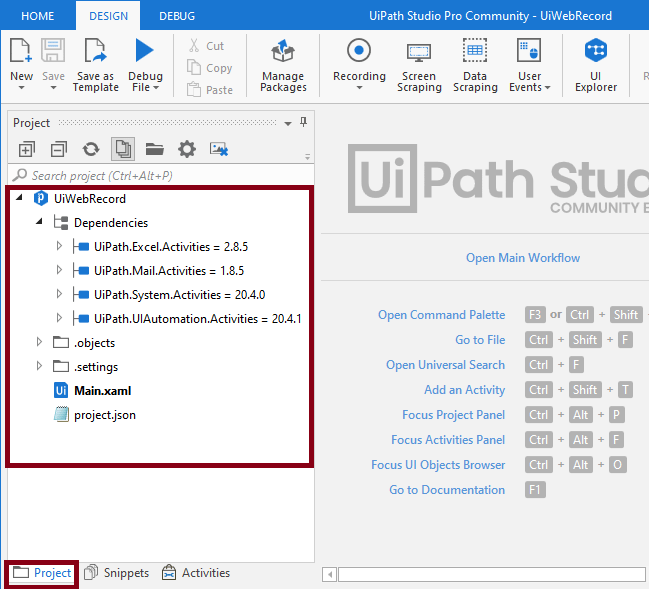The height and width of the screenshot is (589, 649).
Task: Select UiWebRecord project name
Action: [x=90, y=199]
